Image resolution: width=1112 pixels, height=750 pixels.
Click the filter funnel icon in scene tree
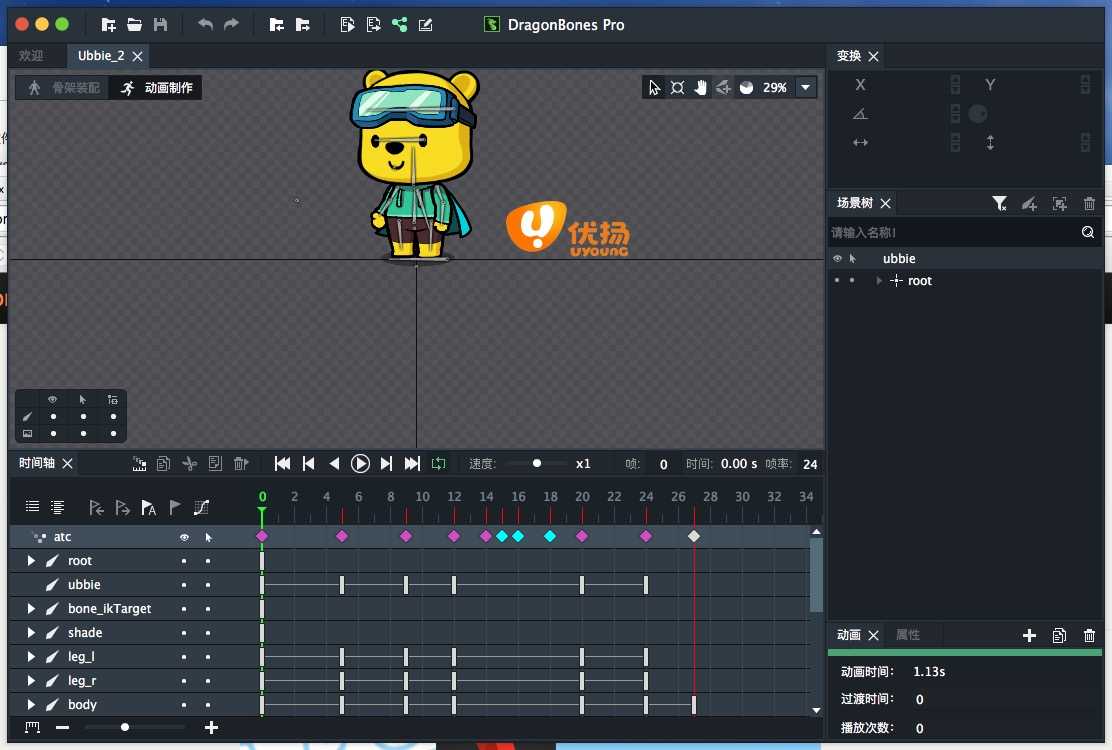[x=999, y=204]
